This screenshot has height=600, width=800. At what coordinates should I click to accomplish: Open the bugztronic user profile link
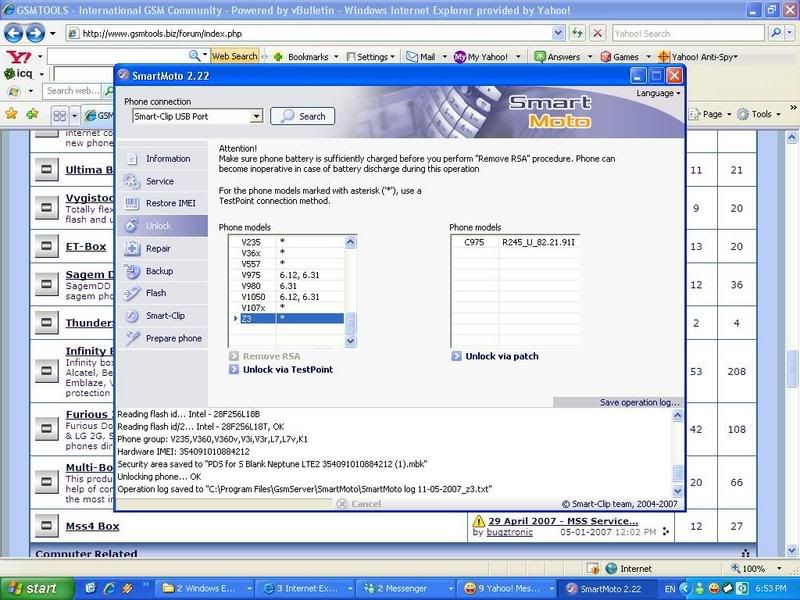pos(509,532)
